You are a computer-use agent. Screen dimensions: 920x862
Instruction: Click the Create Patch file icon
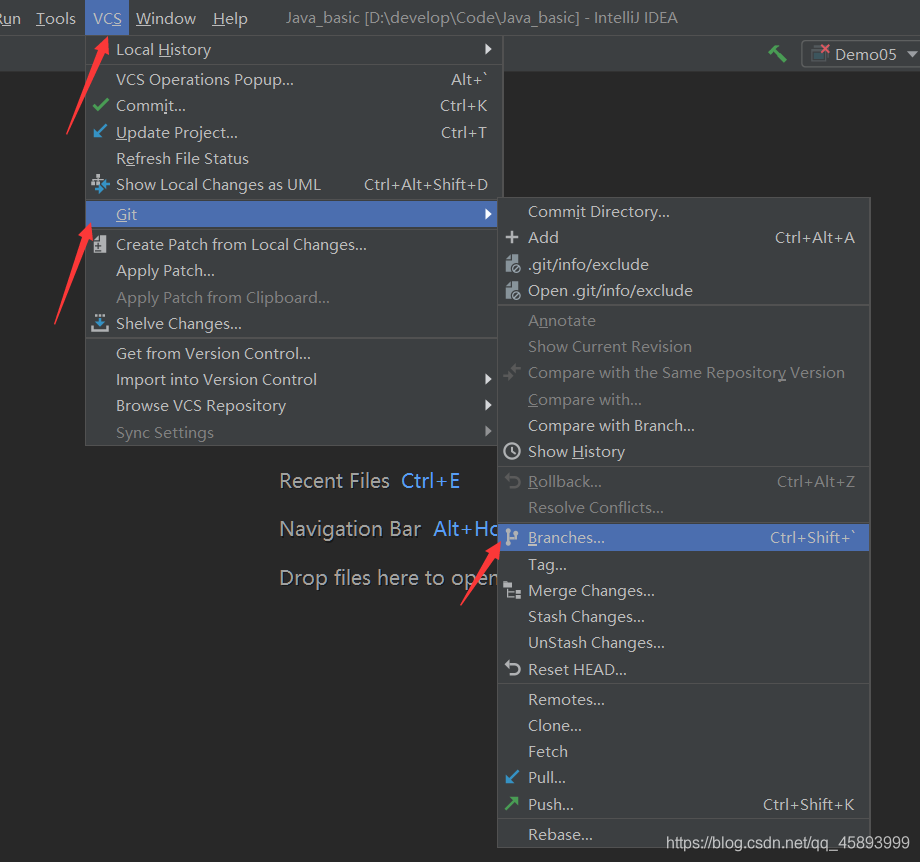100,244
